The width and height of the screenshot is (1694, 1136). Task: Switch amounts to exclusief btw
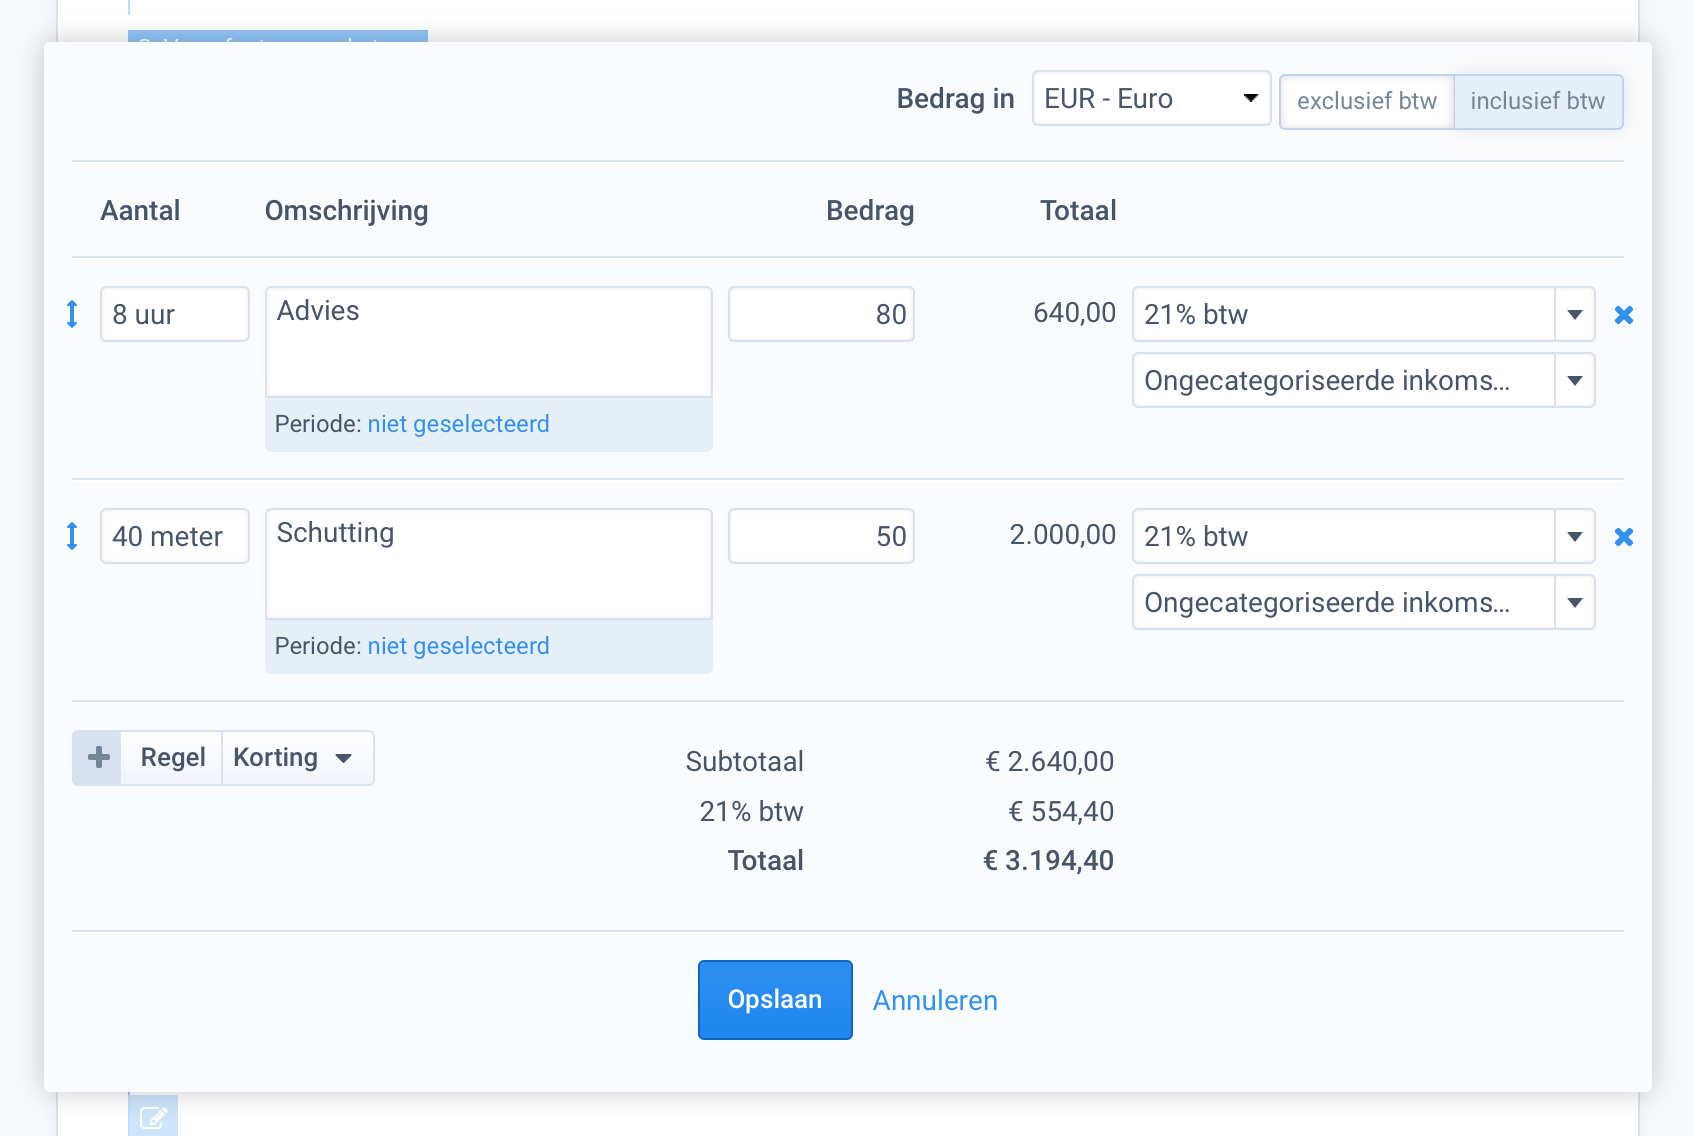(x=1366, y=102)
